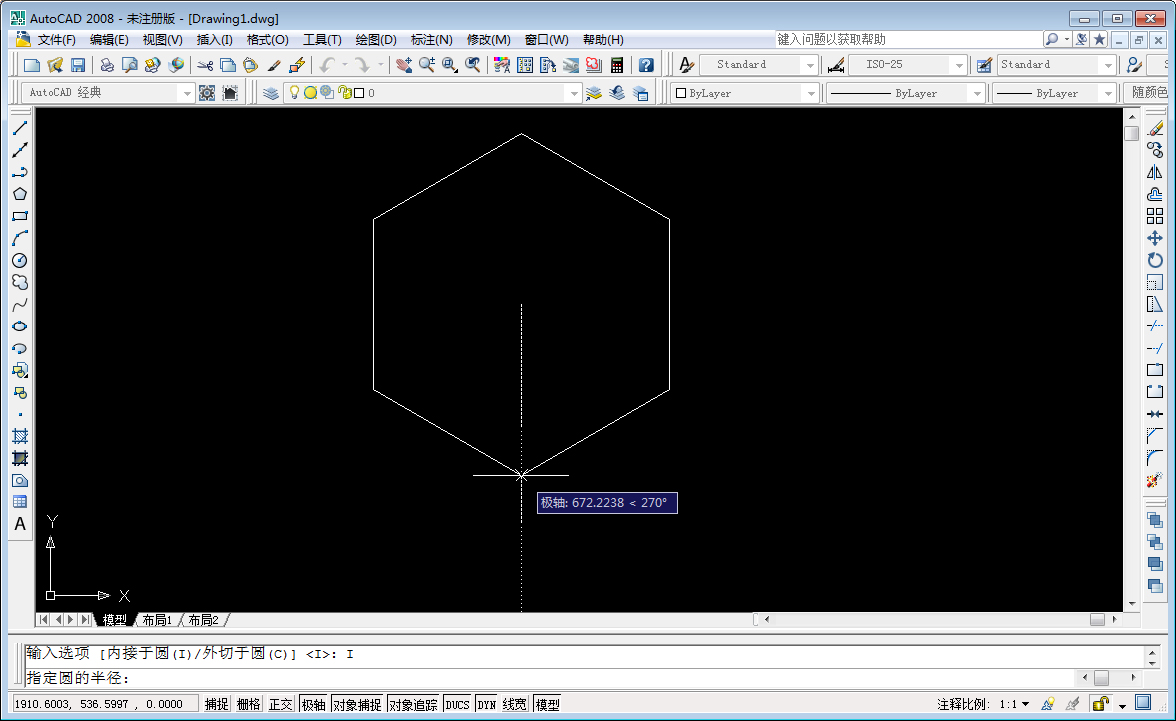Select the Line tool in the Draw toolbar
Image resolution: width=1176 pixels, height=721 pixels.
point(20,128)
